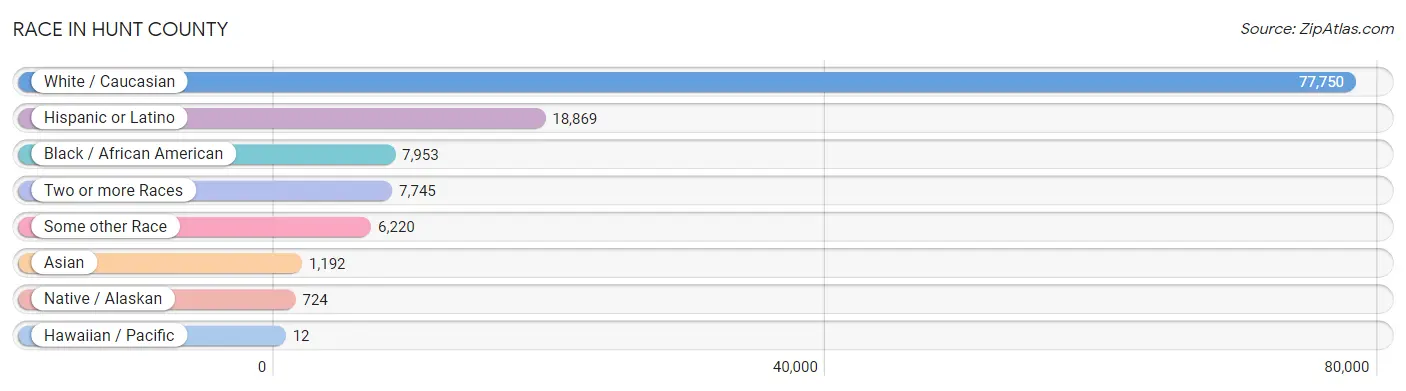Screen dimensions: 1406x391
Task: Select the Hispanic or Latino purple bar
Action: pyautogui.click(x=282, y=118)
